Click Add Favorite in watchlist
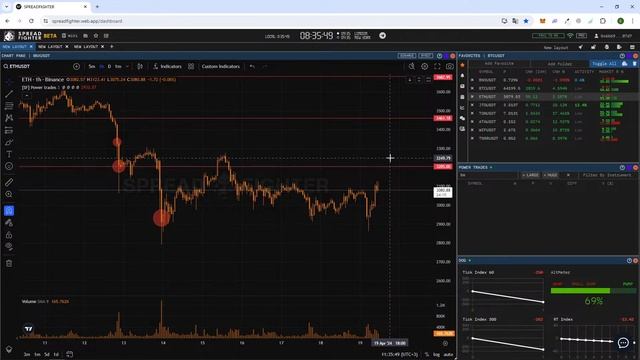The image size is (640, 360). (x=499, y=64)
